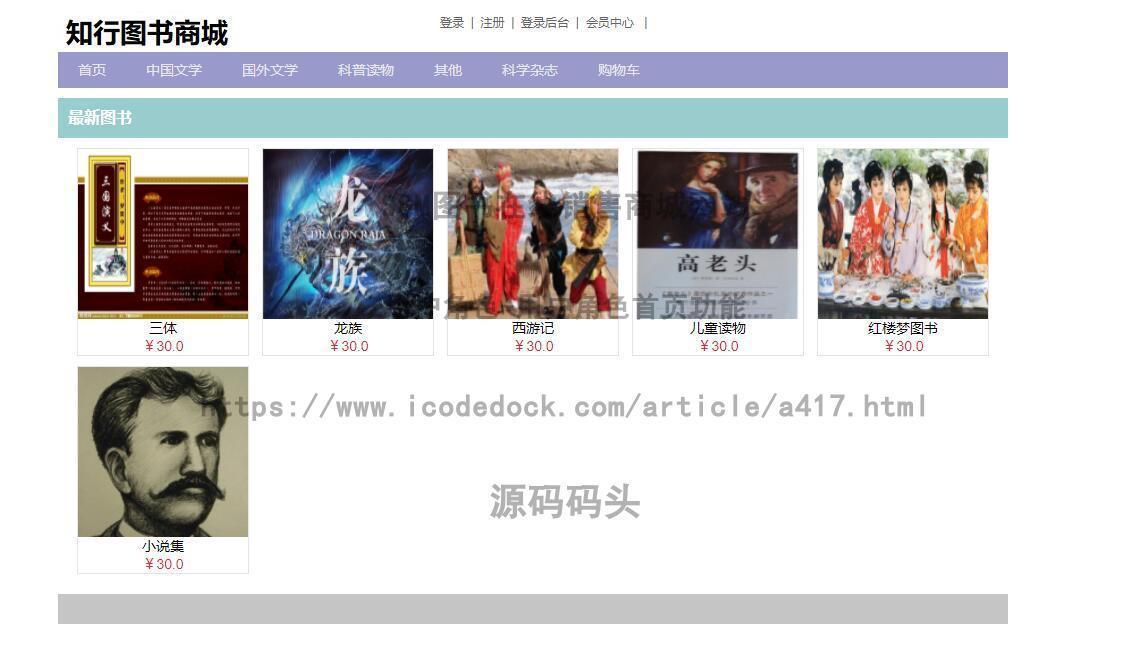The height and width of the screenshot is (652, 1131).
Task: Open the 中国文学 category
Action: (174, 70)
